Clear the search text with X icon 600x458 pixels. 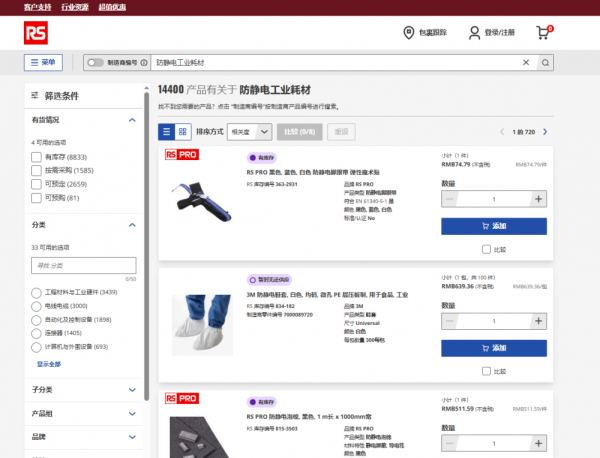coord(526,62)
